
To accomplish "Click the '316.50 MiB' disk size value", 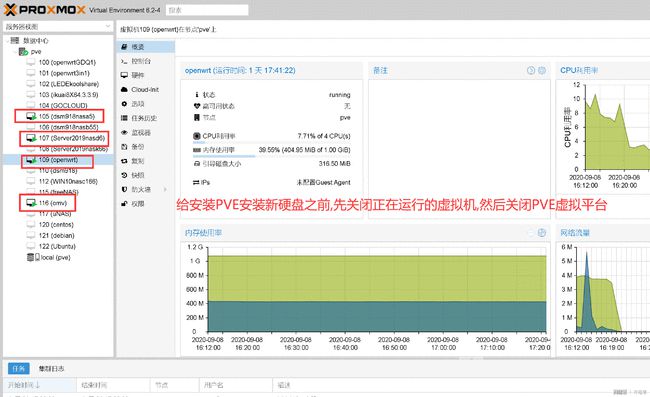I will point(335,164).
